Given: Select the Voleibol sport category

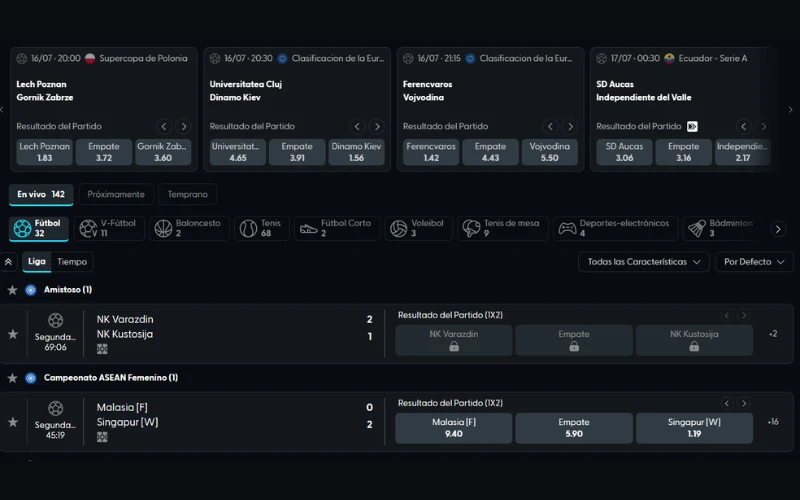Looking at the screenshot, I should click(x=418, y=228).
